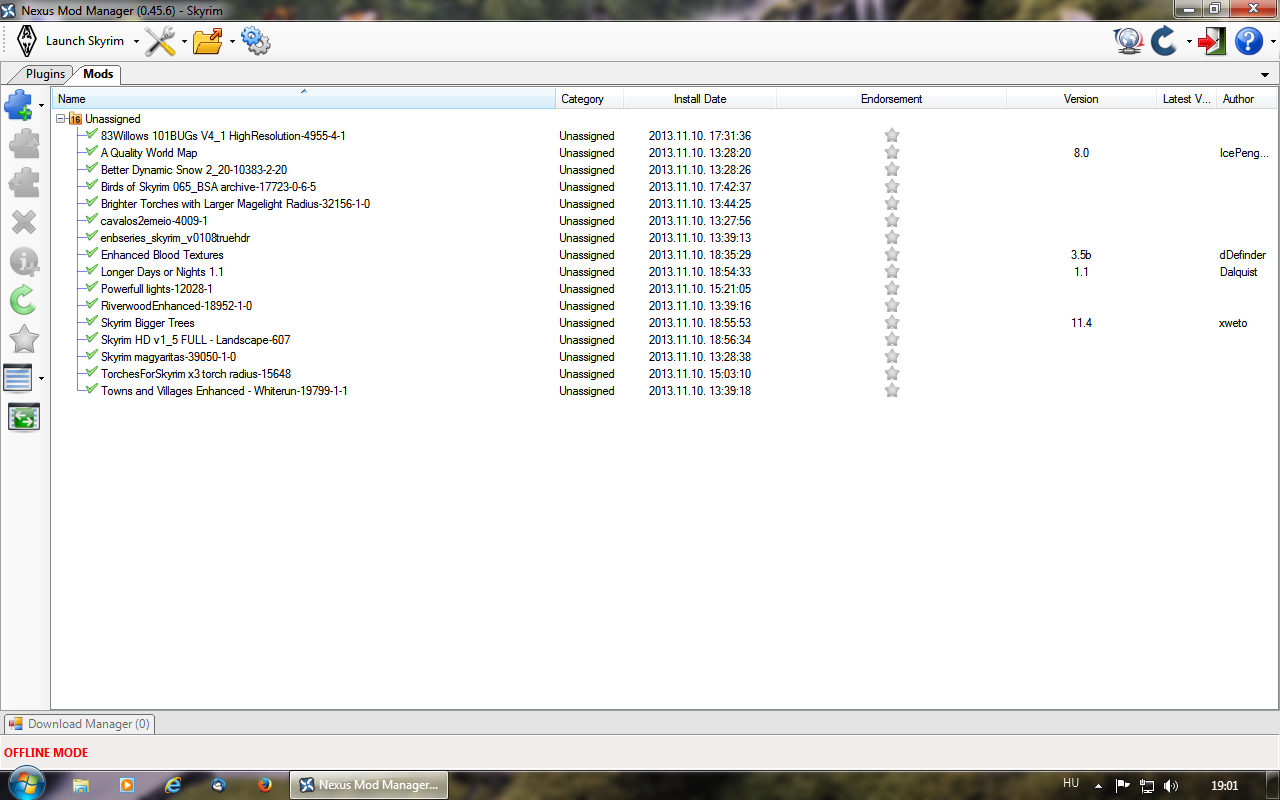Click the globe online status icon
The height and width of the screenshot is (800, 1280).
(x=1129, y=41)
